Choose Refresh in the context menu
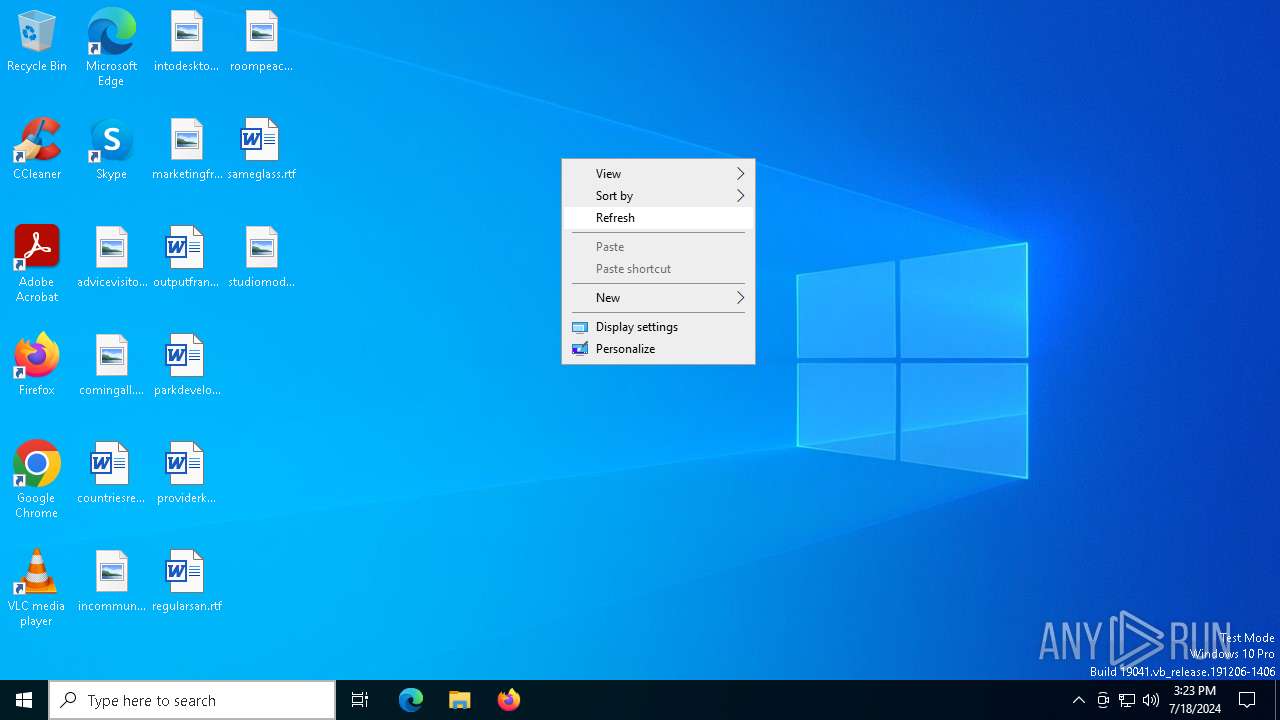The image size is (1280, 720). tap(658, 218)
